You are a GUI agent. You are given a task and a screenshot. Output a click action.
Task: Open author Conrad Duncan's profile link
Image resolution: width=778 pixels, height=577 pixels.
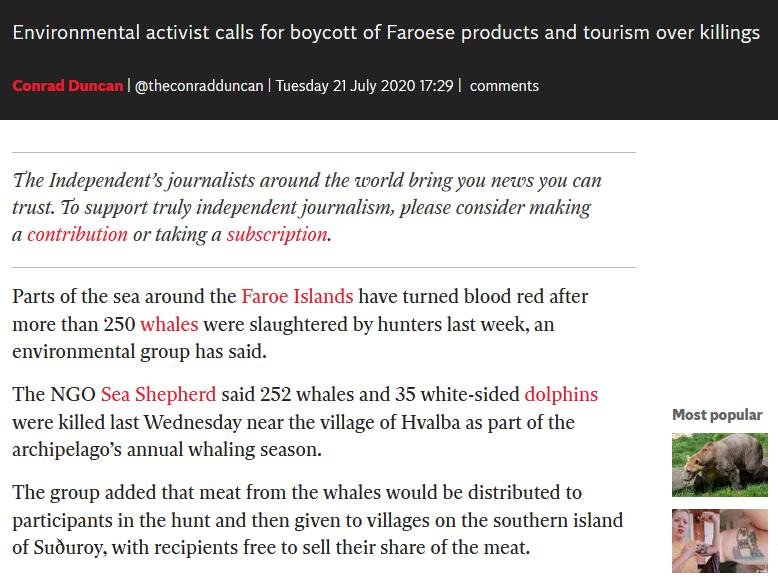[x=68, y=86]
